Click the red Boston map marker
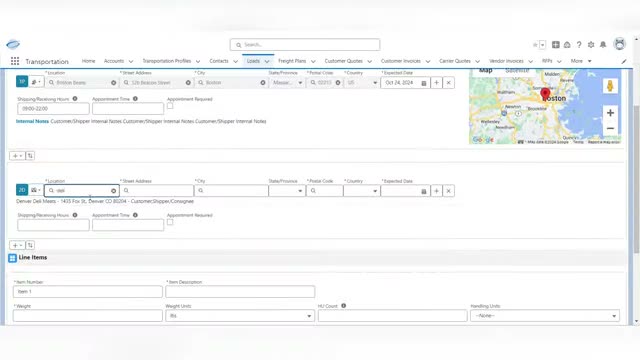Screen dimensions: 640x360 coord(545,94)
